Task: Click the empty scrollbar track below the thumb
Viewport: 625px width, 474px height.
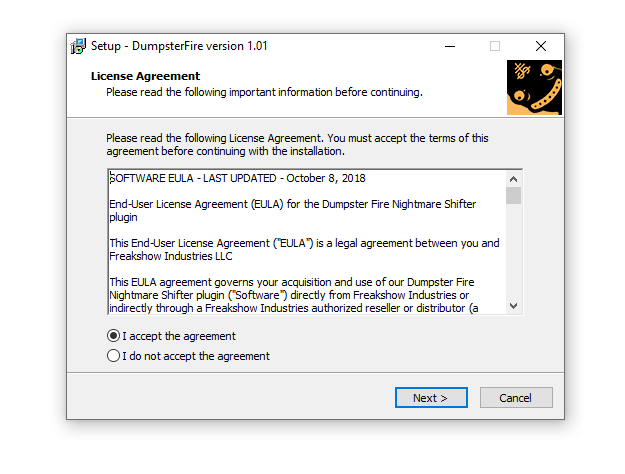Action: point(513,255)
